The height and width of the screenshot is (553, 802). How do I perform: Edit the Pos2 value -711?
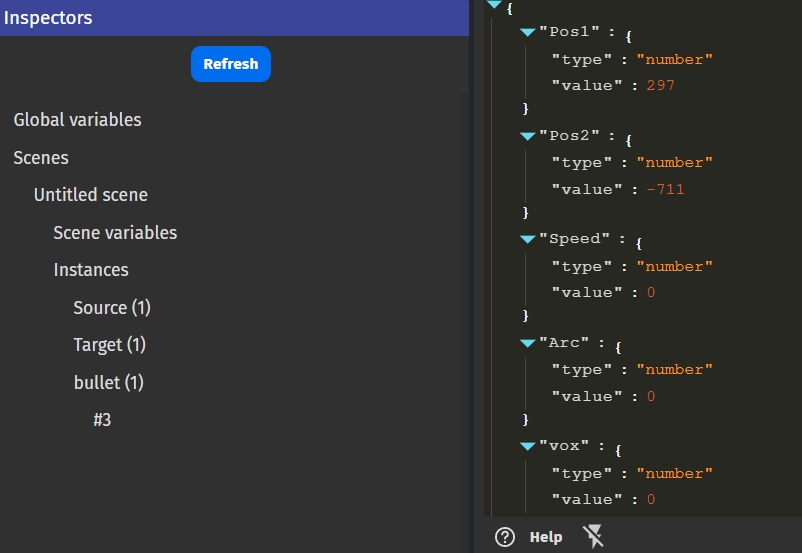click(x=665, y=189)
